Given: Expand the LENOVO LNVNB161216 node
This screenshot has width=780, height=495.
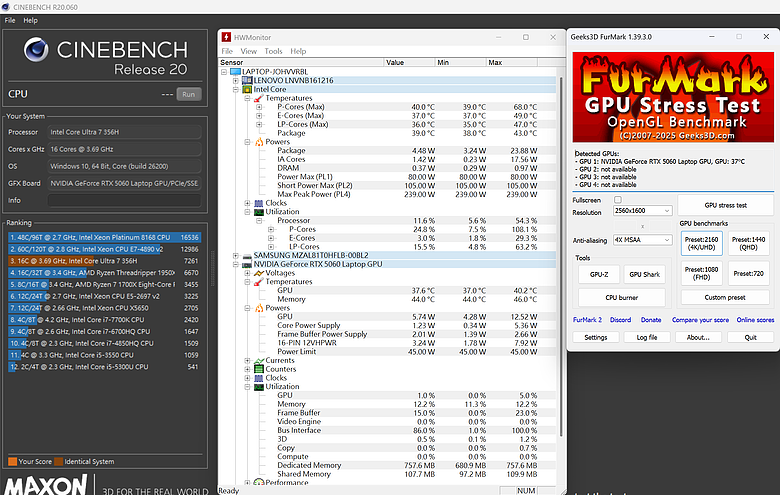Looking at the screenshot, I should tap(236, 81).
